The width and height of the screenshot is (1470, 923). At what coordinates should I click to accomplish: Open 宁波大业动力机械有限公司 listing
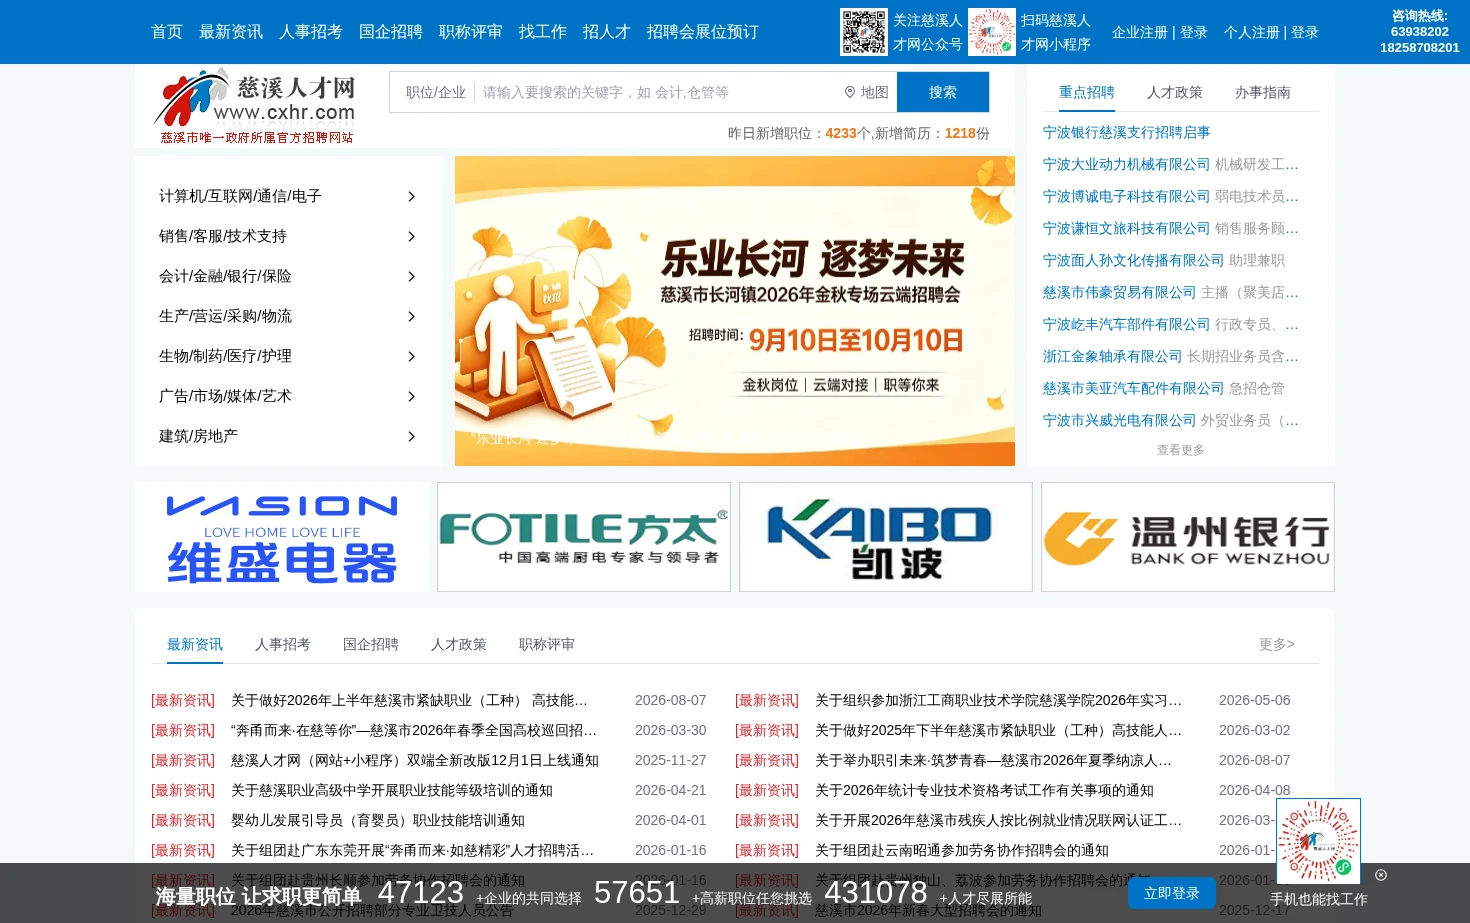click(x=1127, y=164)
